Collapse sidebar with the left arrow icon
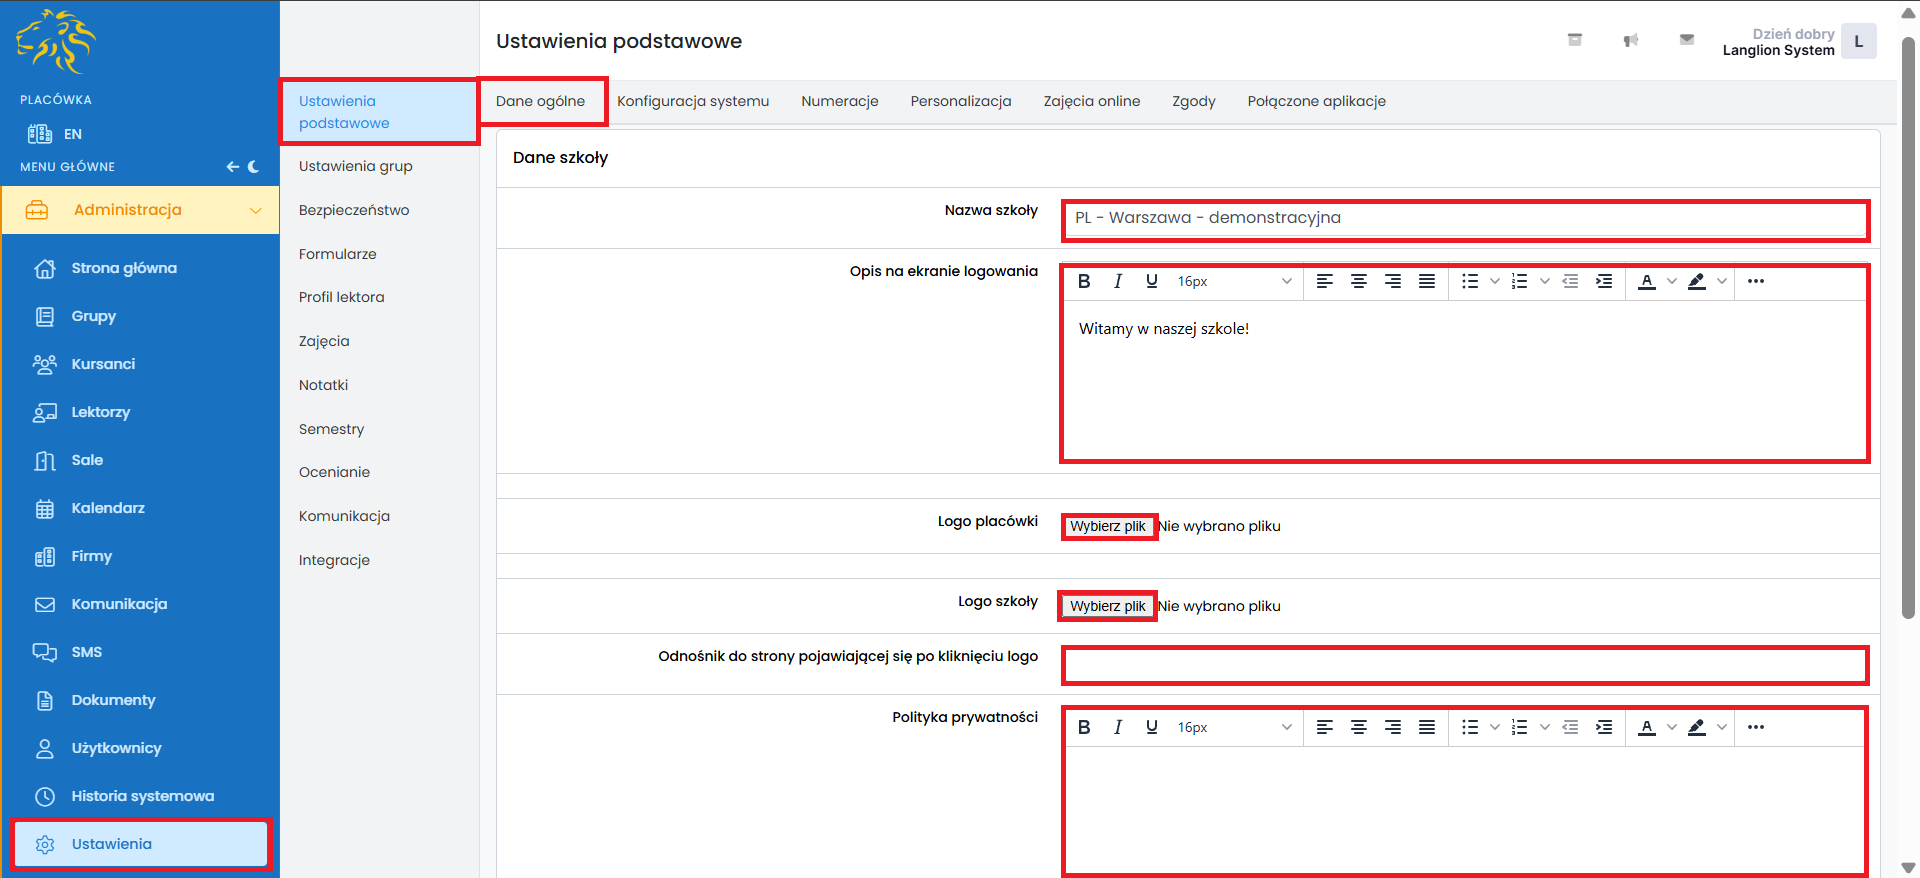This screenshot has width=1920, height=878. pos(232,167)
